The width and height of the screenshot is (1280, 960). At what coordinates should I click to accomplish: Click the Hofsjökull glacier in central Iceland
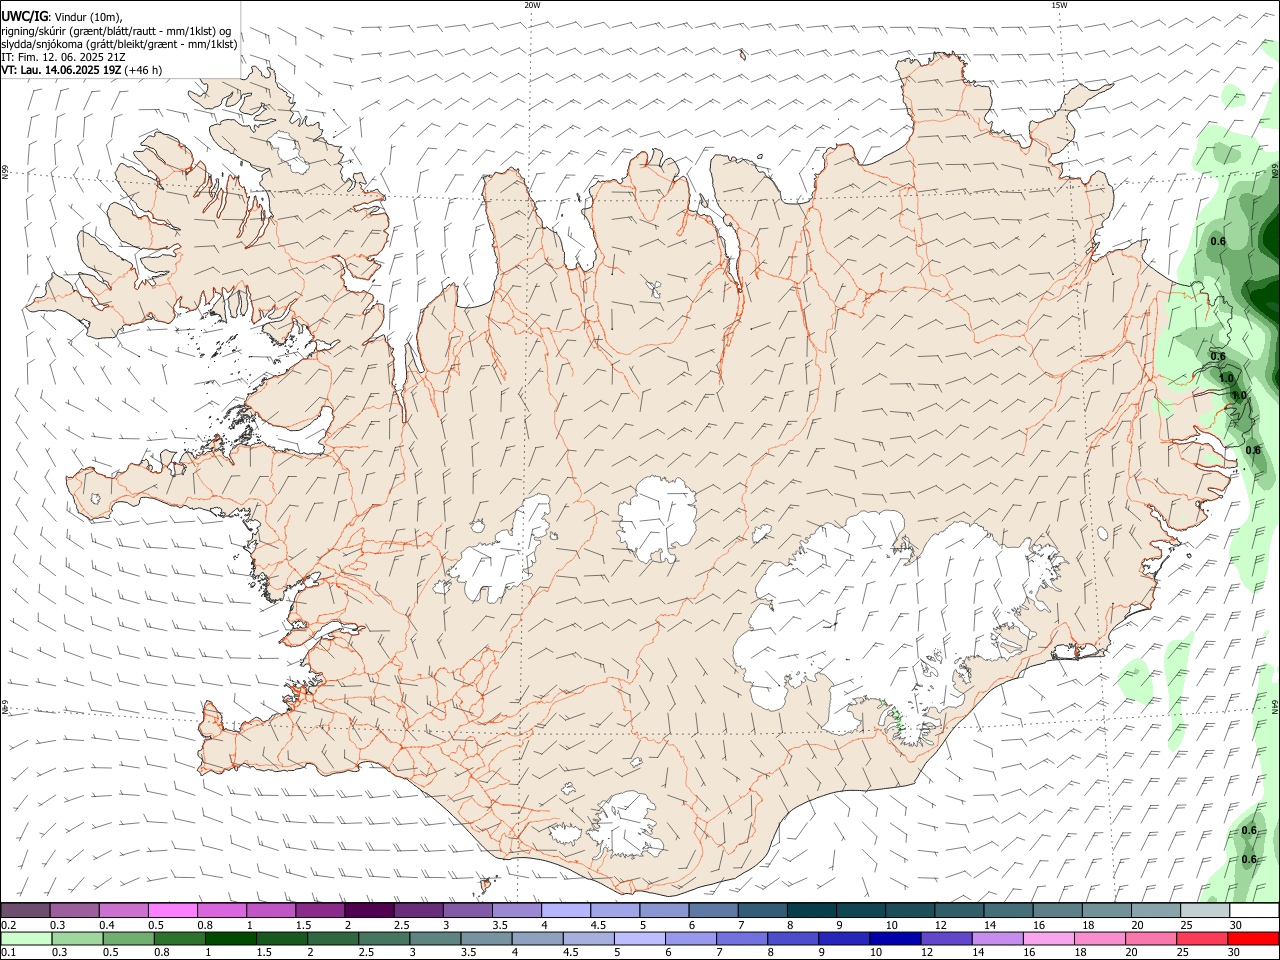coord(658,519)
